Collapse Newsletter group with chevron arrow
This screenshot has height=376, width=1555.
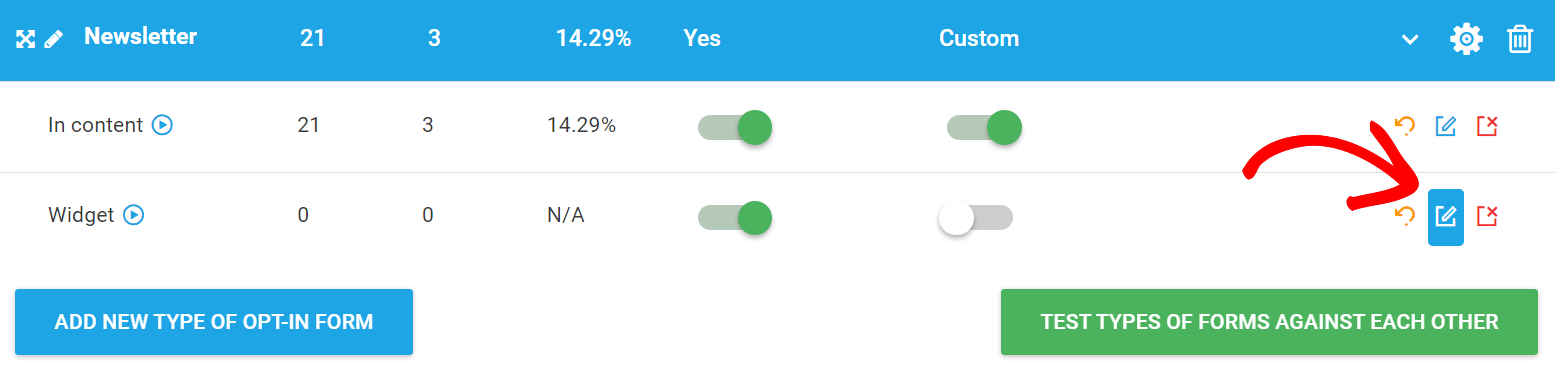1410,40
